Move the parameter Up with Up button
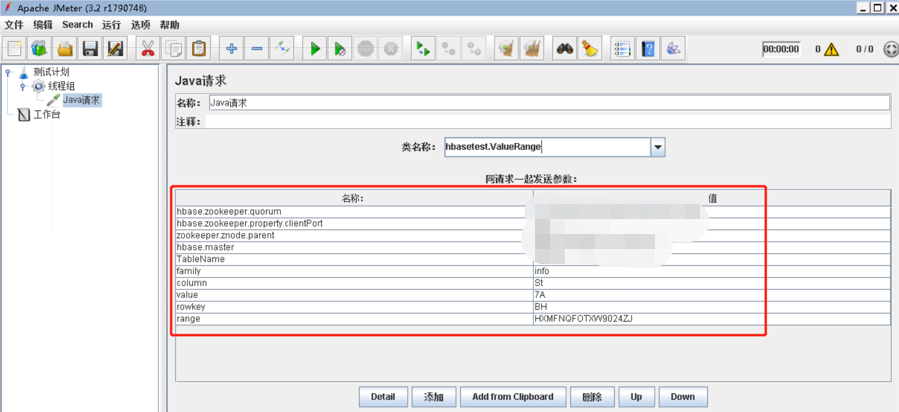Image resolution: width=899 pixels, height=412 pixels. [636, 397]
